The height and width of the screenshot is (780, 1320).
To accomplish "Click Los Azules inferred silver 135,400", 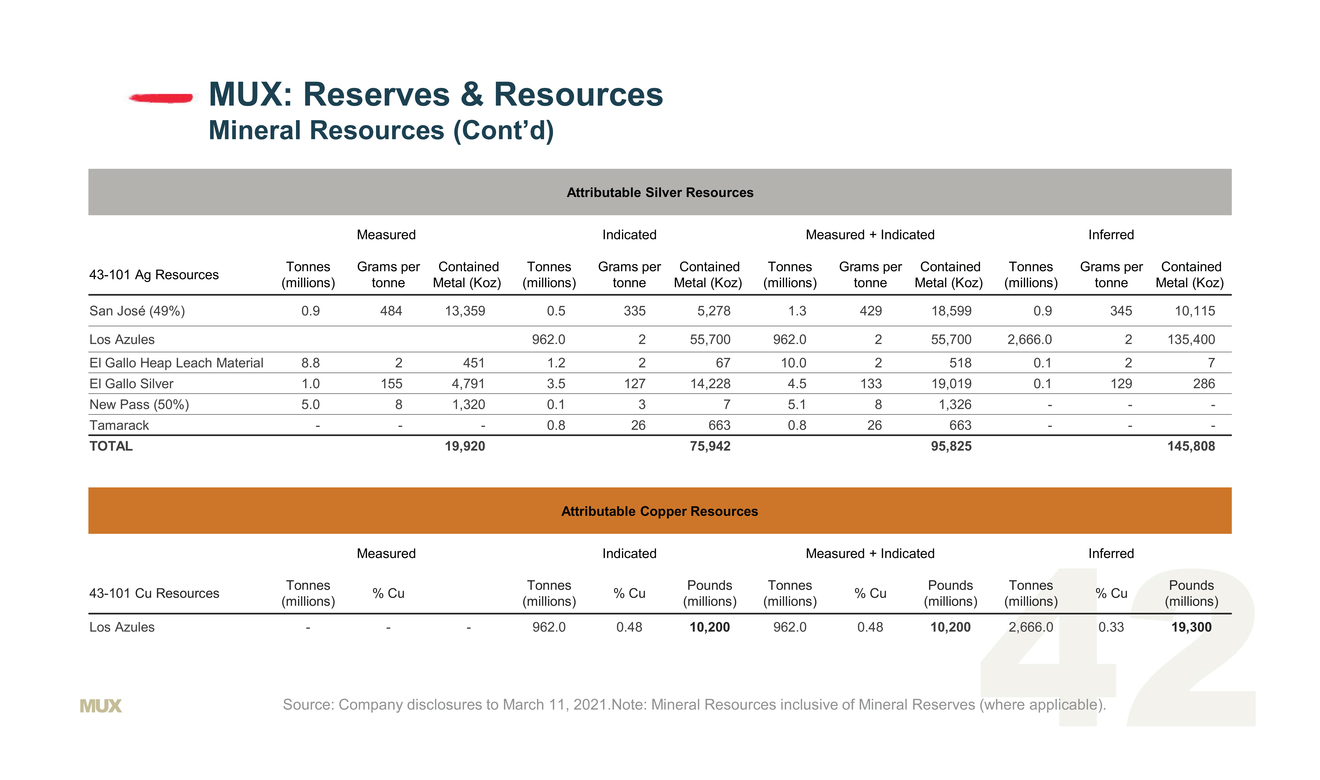I will [1191, 341].
